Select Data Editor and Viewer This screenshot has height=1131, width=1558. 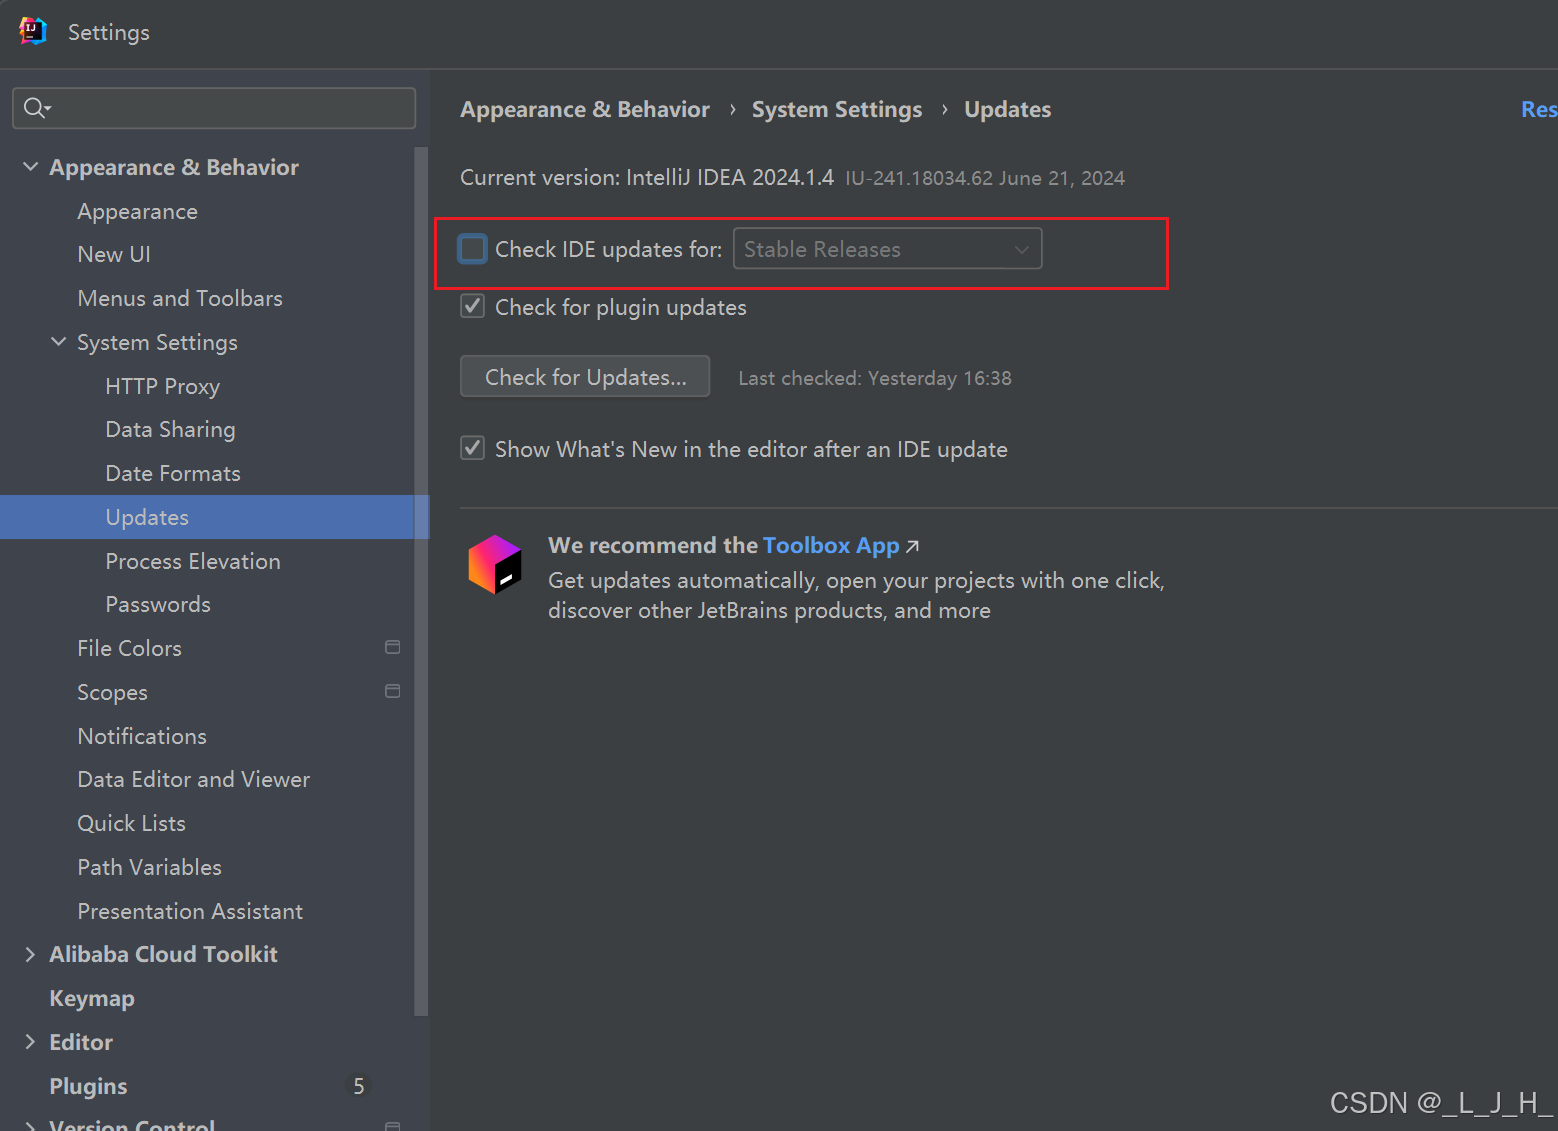click(x=194, y=780)
